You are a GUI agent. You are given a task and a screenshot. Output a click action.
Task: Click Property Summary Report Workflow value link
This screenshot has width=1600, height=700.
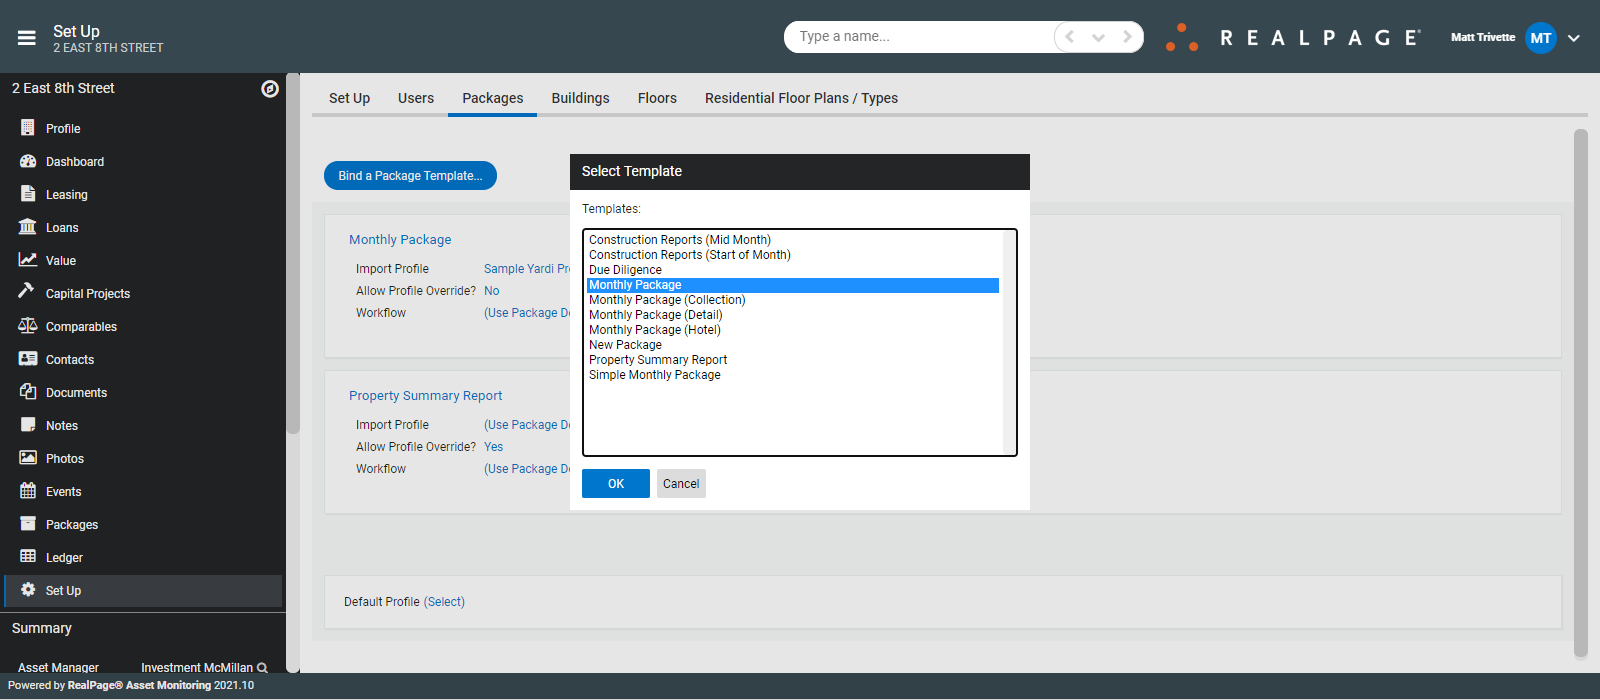click(527, 469)
